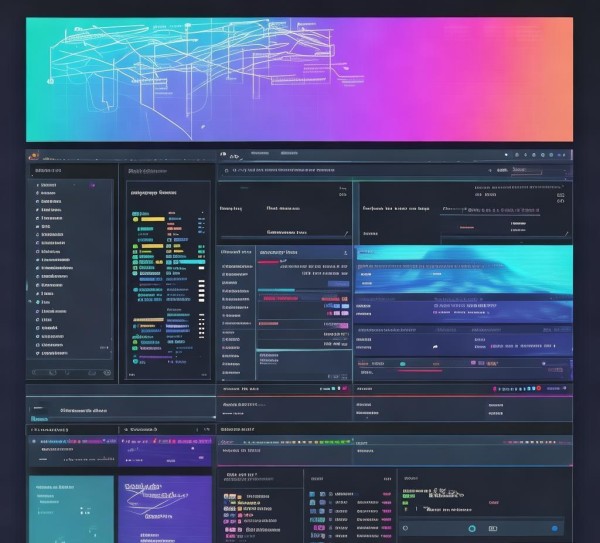Viewport: 600px width, 543px height.
Task: Click the first blue icon in the bottom list's second column
Action: 313,494
